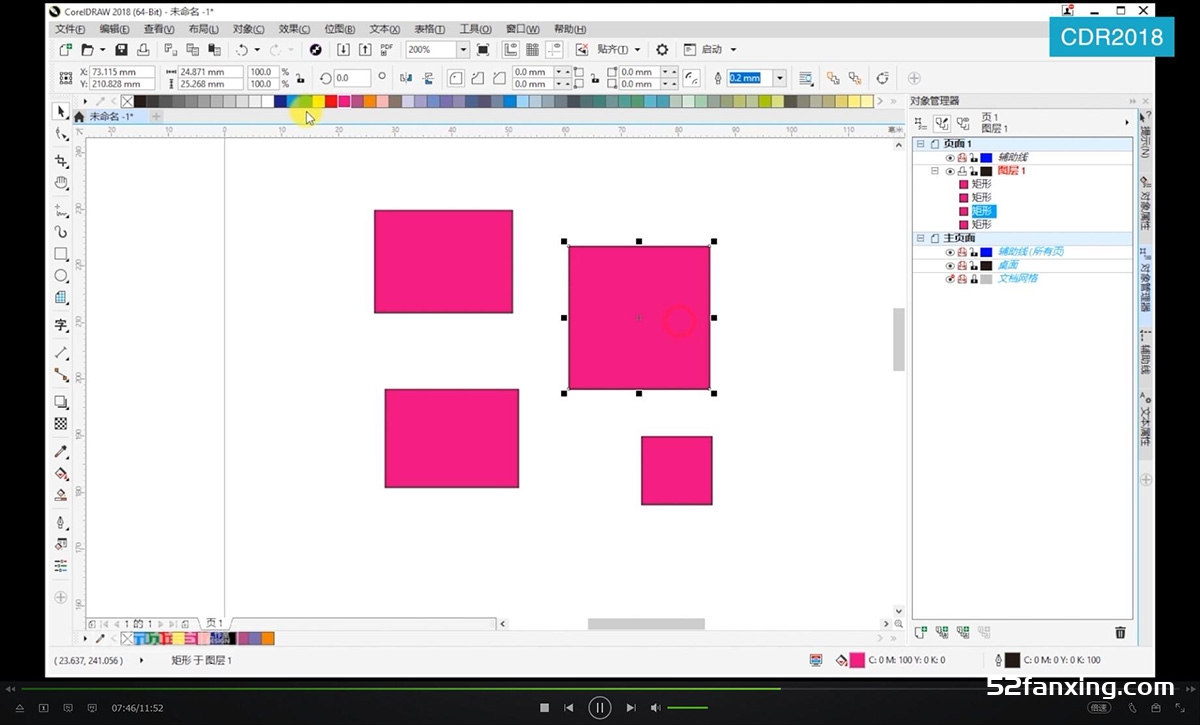Viewport: 1200px width, 725px height.
Task: Click the Save disk icon
Action: pyautogui.click(x=121, y=49)
